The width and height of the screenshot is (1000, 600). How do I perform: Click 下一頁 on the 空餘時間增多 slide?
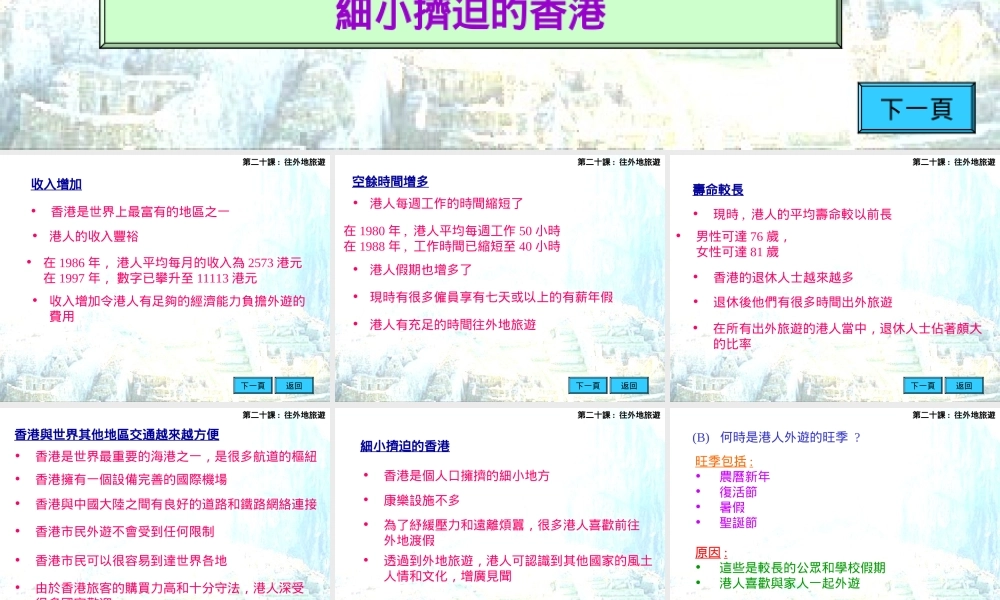tap(587, 385)
